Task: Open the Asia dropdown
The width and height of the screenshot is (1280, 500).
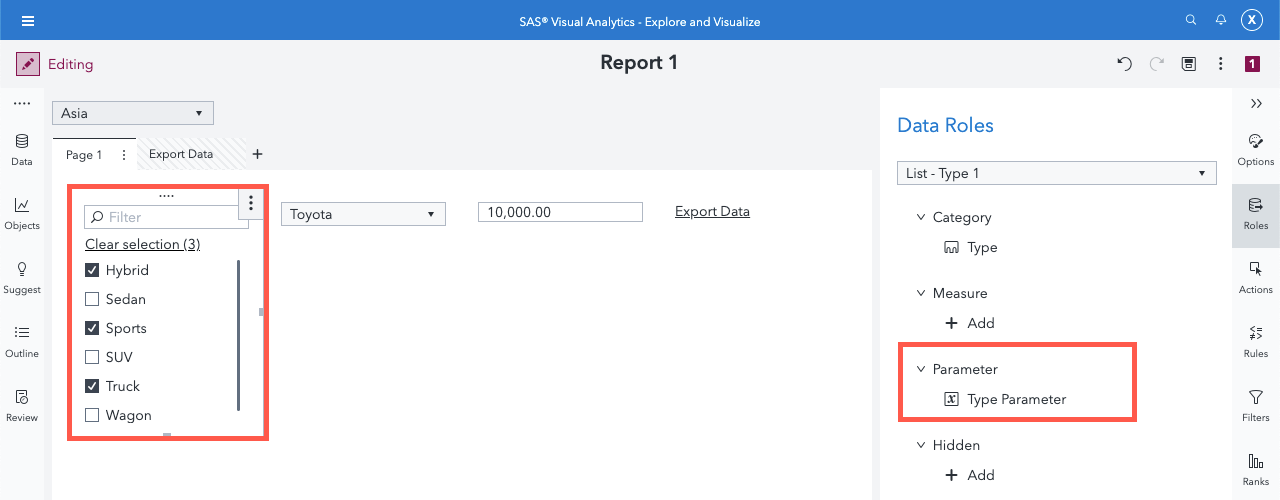Action: pos(132,113)
